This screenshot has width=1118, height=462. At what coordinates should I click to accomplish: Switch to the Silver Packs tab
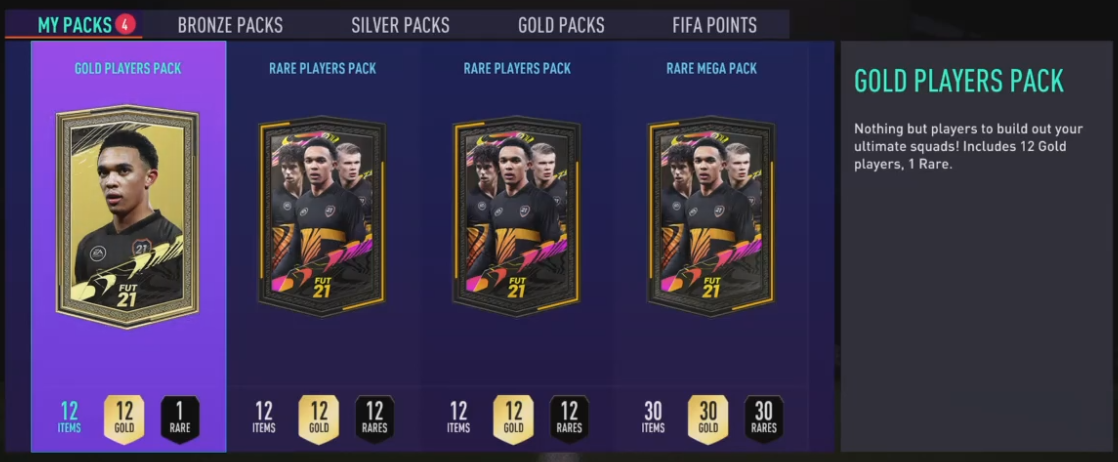click(400, 26)
